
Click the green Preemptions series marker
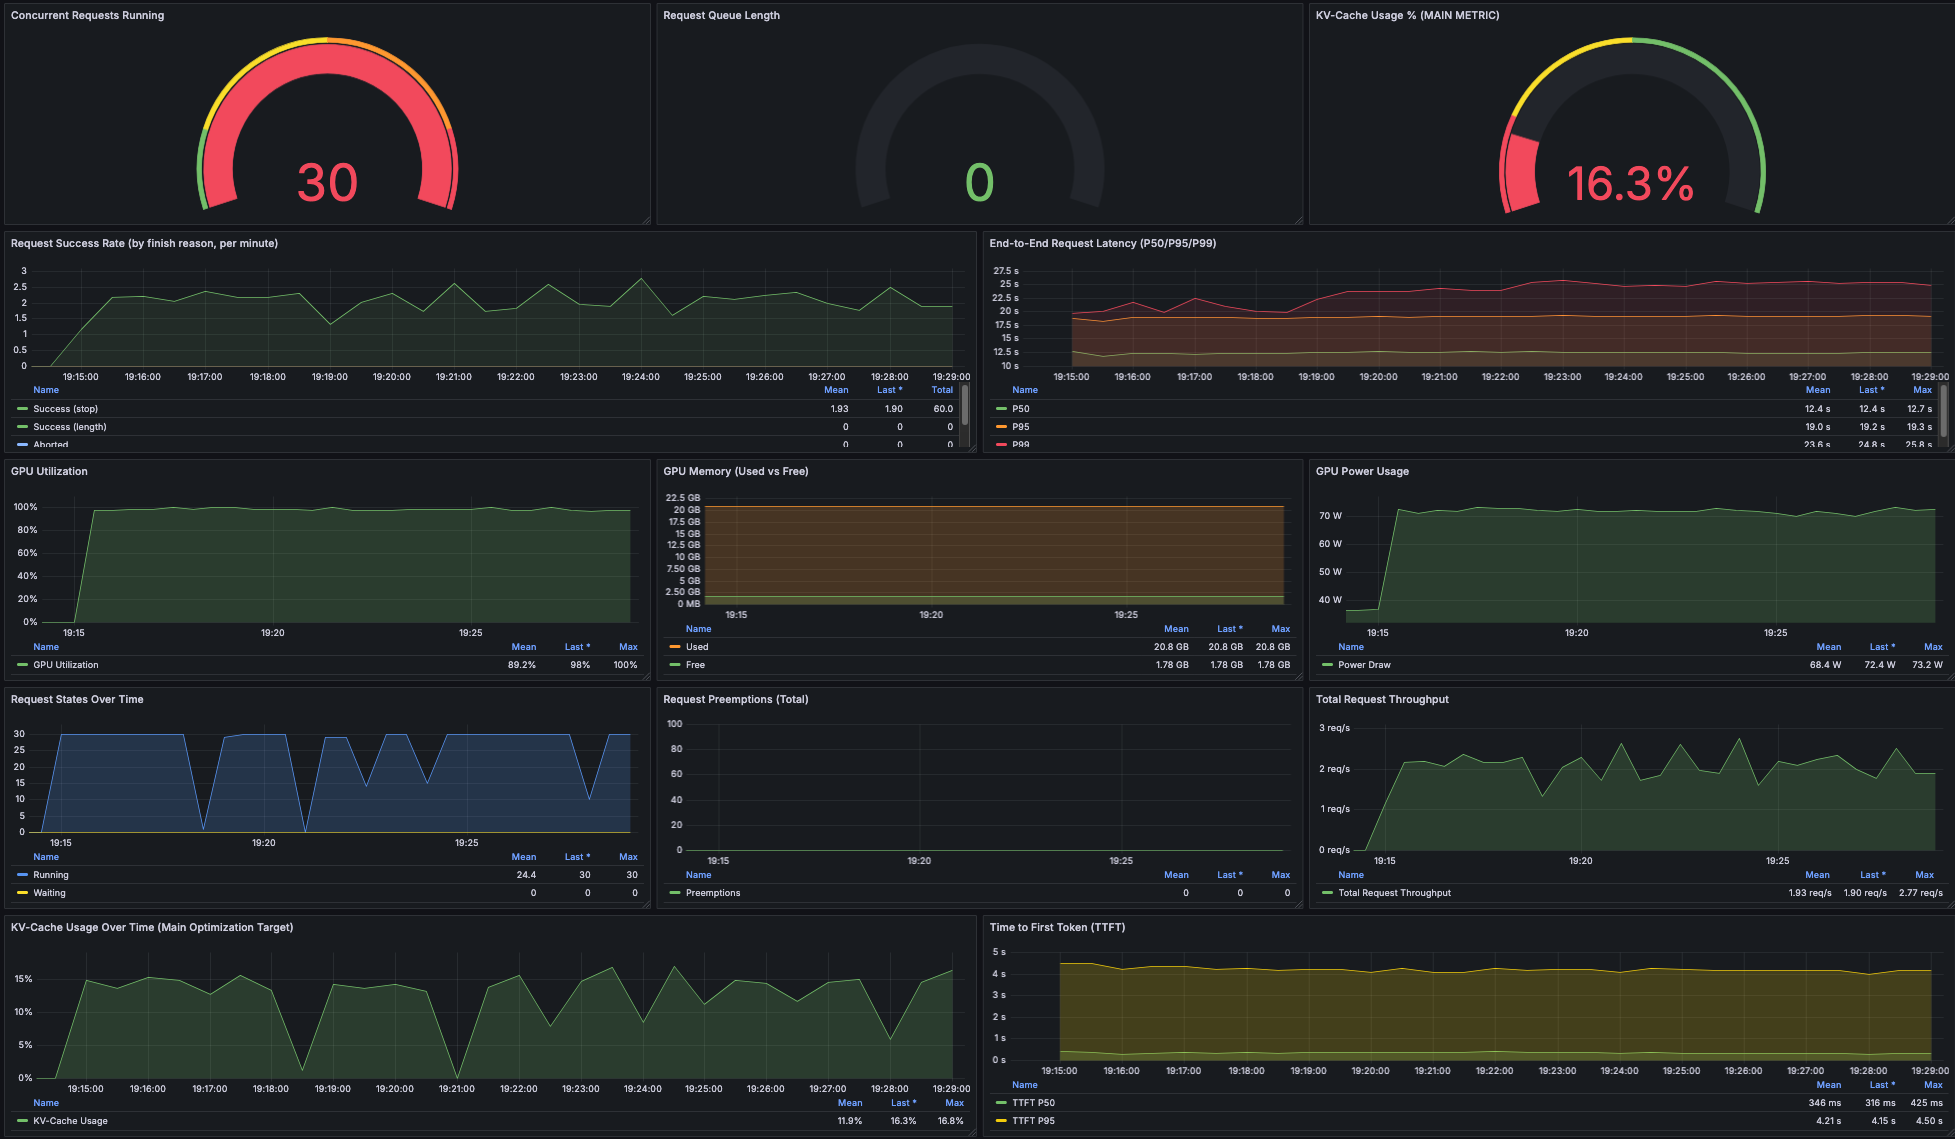pyautogui.click(x=675, y=893)
